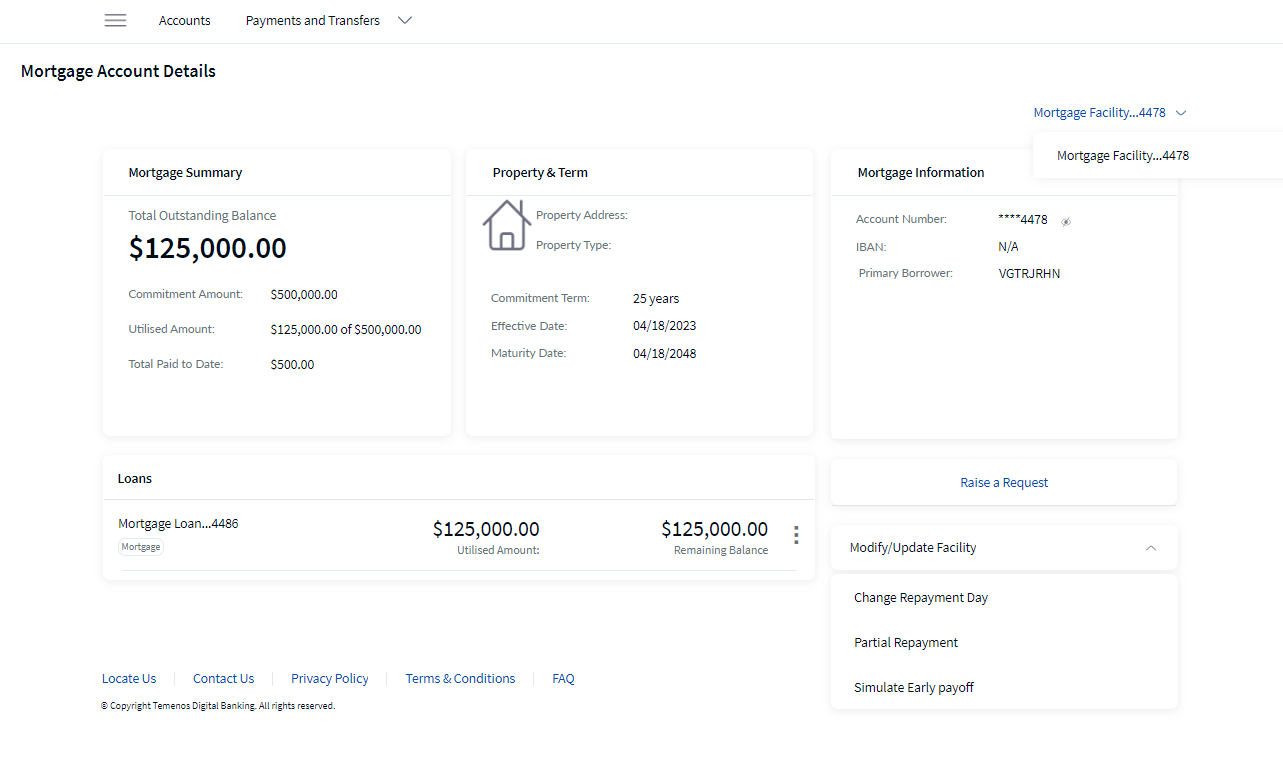
Task: Click the Mortgage Account Details page heading
Action: tap(118, 71)
